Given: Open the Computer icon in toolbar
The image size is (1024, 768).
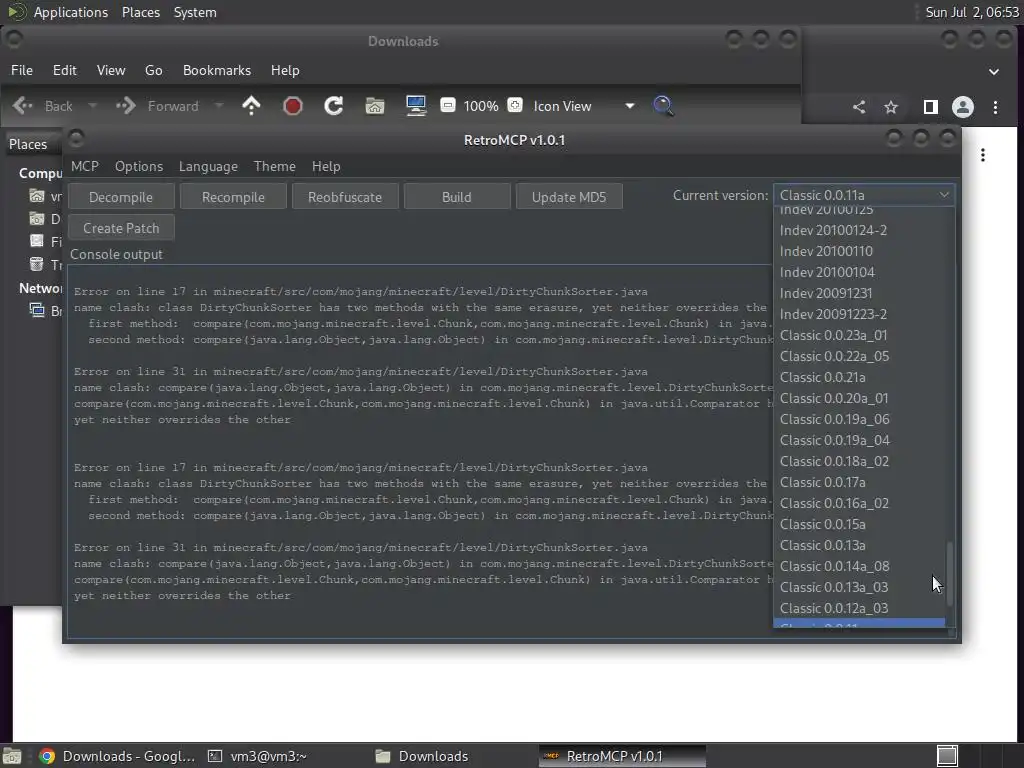Looking at the screenshot, I should (416, 106).
